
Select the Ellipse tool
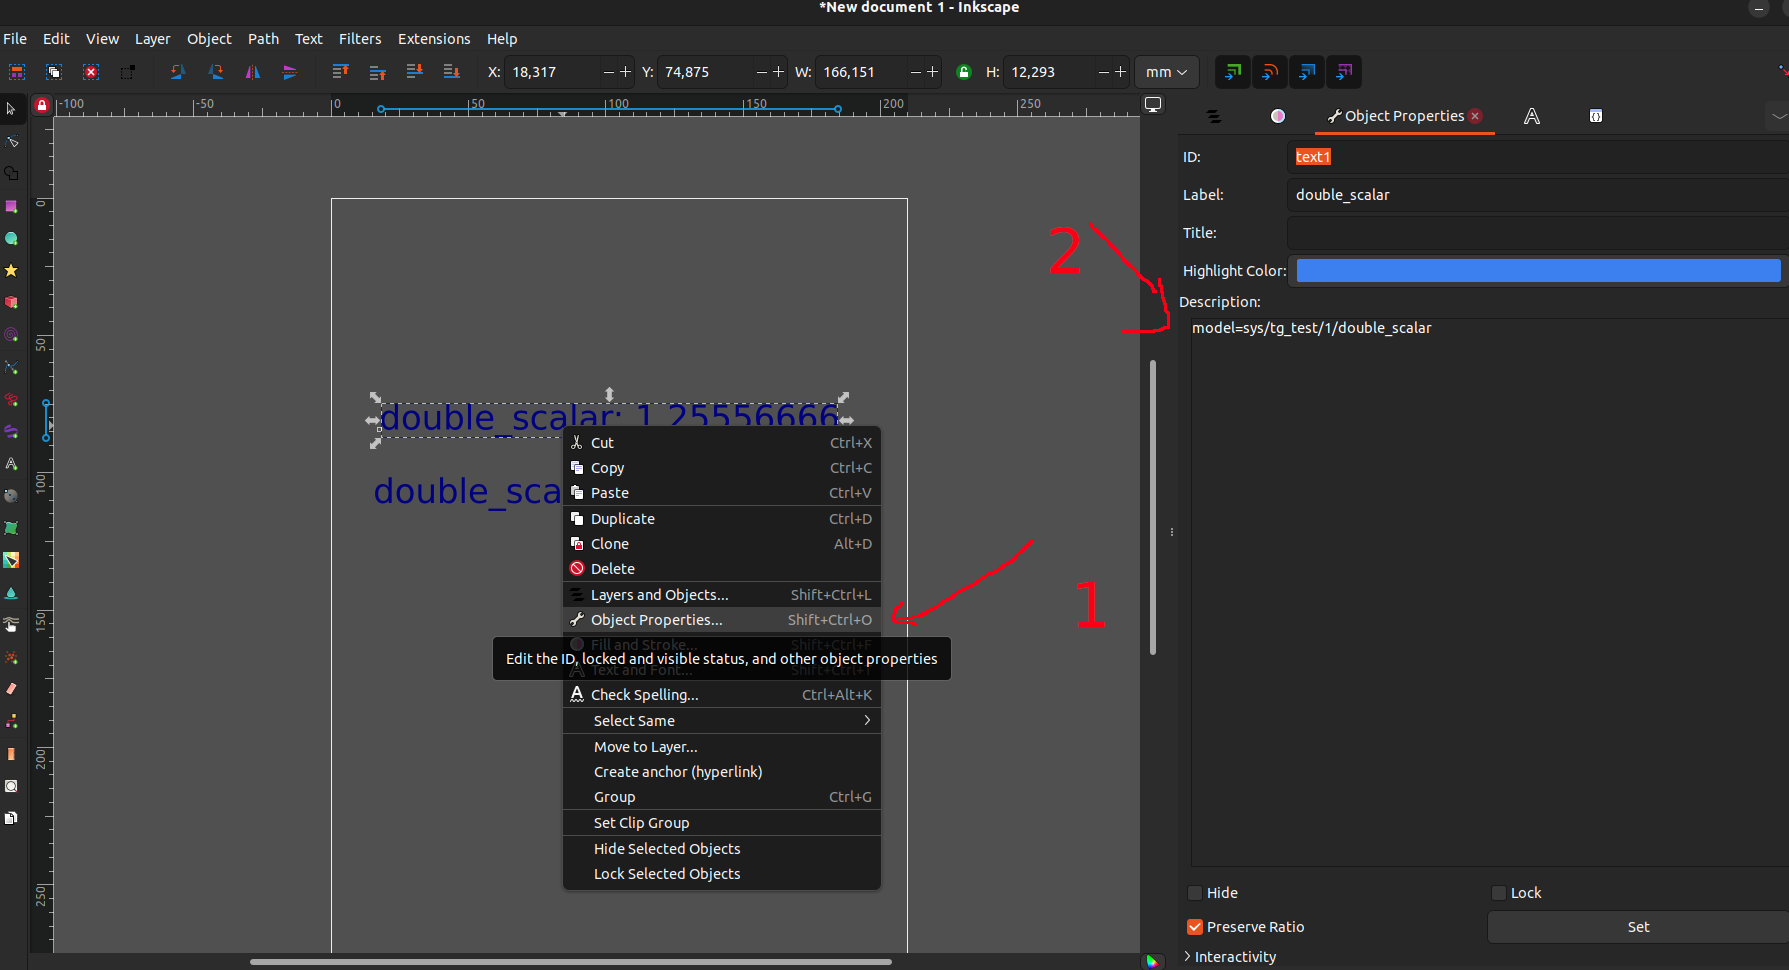click(x=11, y=238)
